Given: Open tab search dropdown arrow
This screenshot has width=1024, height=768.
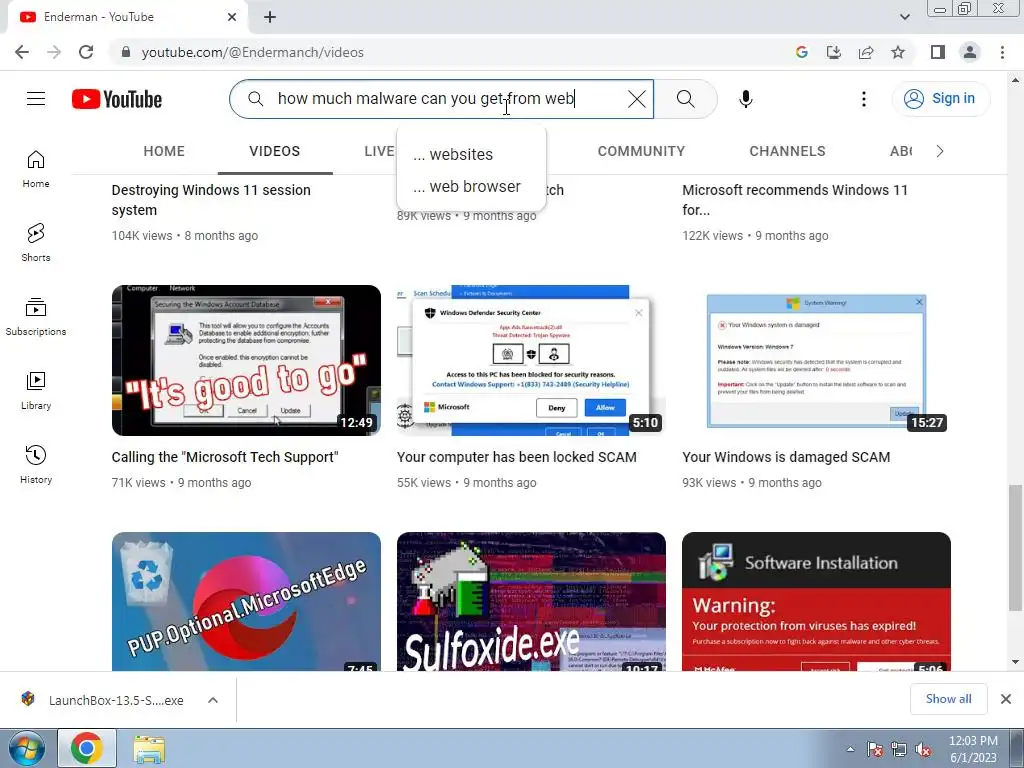Looking at the screenshot, I should [x=904, y=17].
